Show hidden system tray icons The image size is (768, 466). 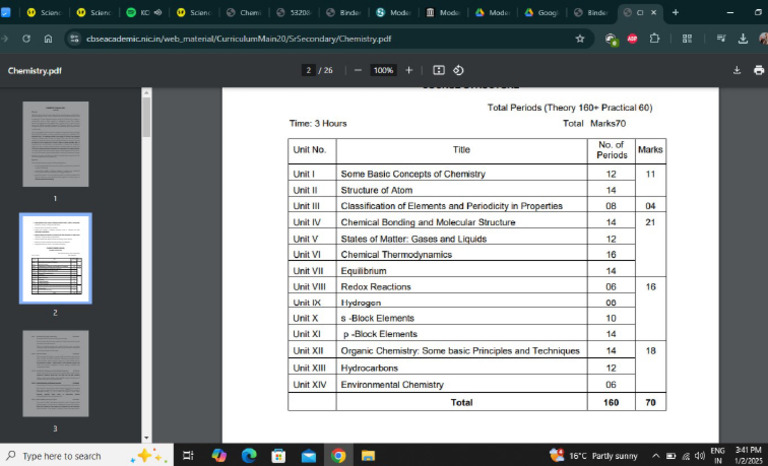click(x=657, y=456)
